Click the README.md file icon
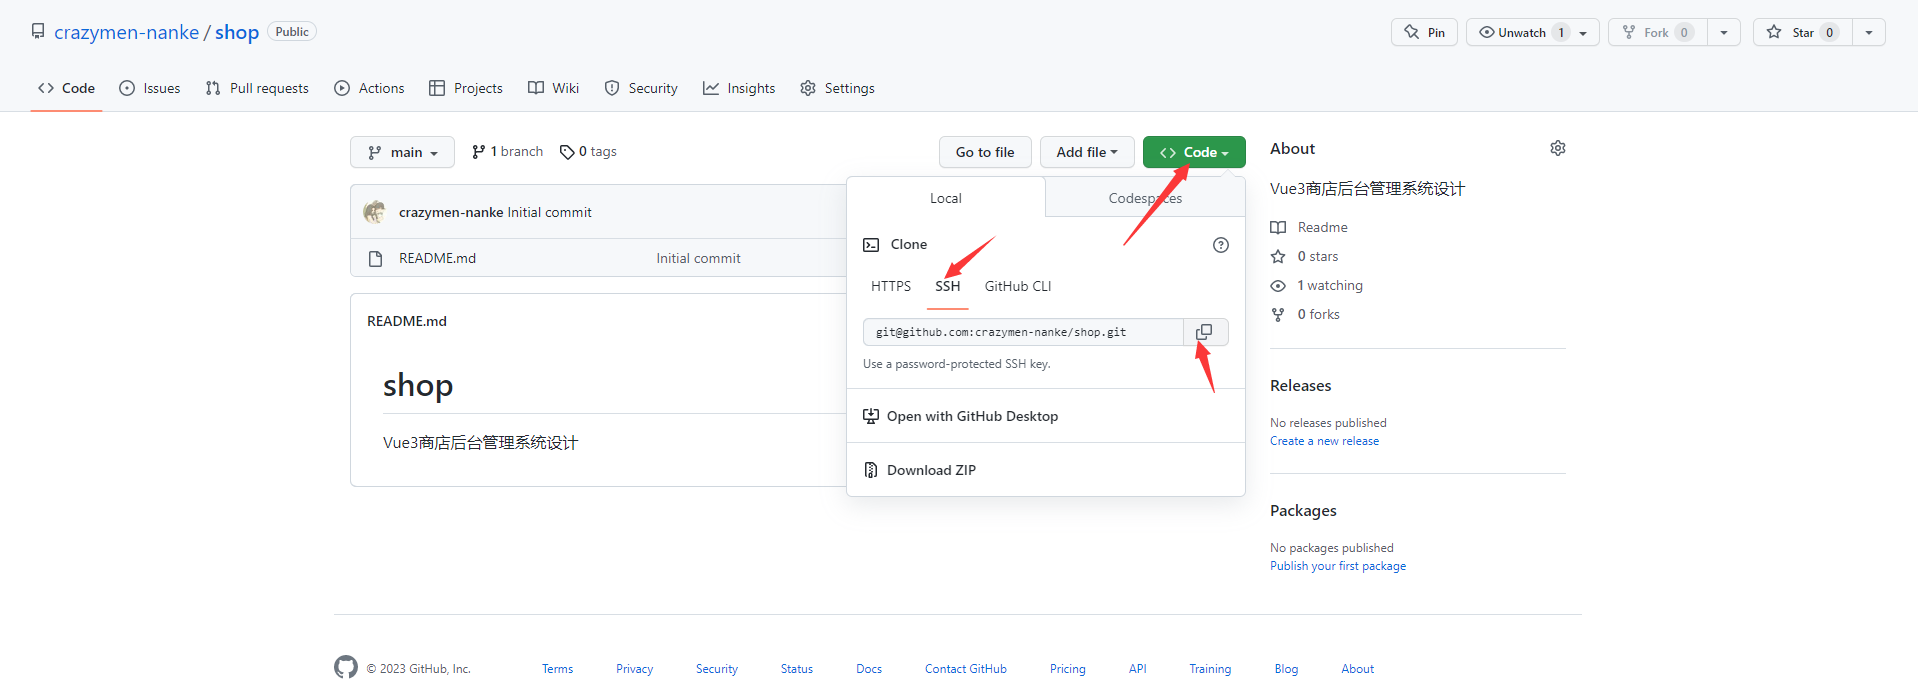 tap(376, 259)
